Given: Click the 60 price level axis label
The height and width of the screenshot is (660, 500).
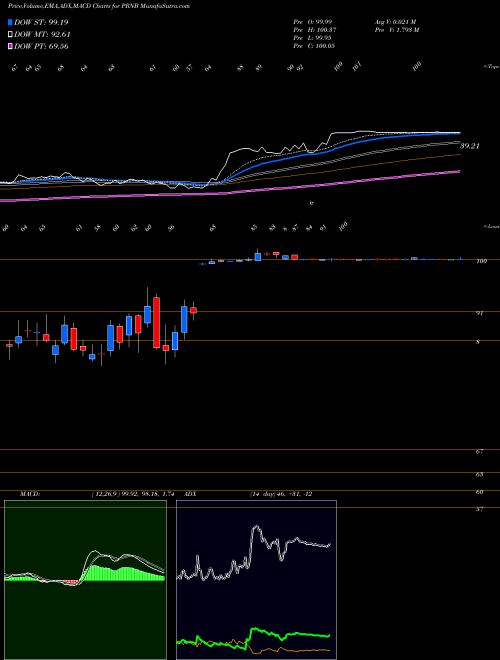Looking at the screenshot, I should click(x=479, y=492).
